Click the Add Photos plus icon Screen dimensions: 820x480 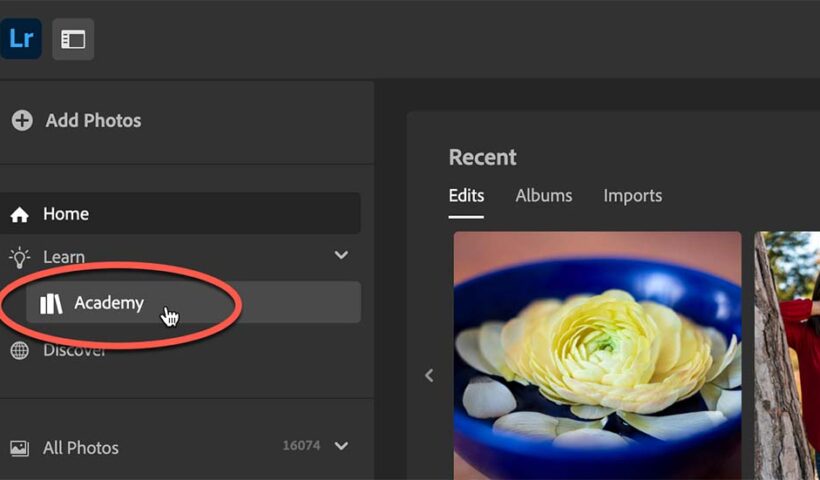click(21, 121)
